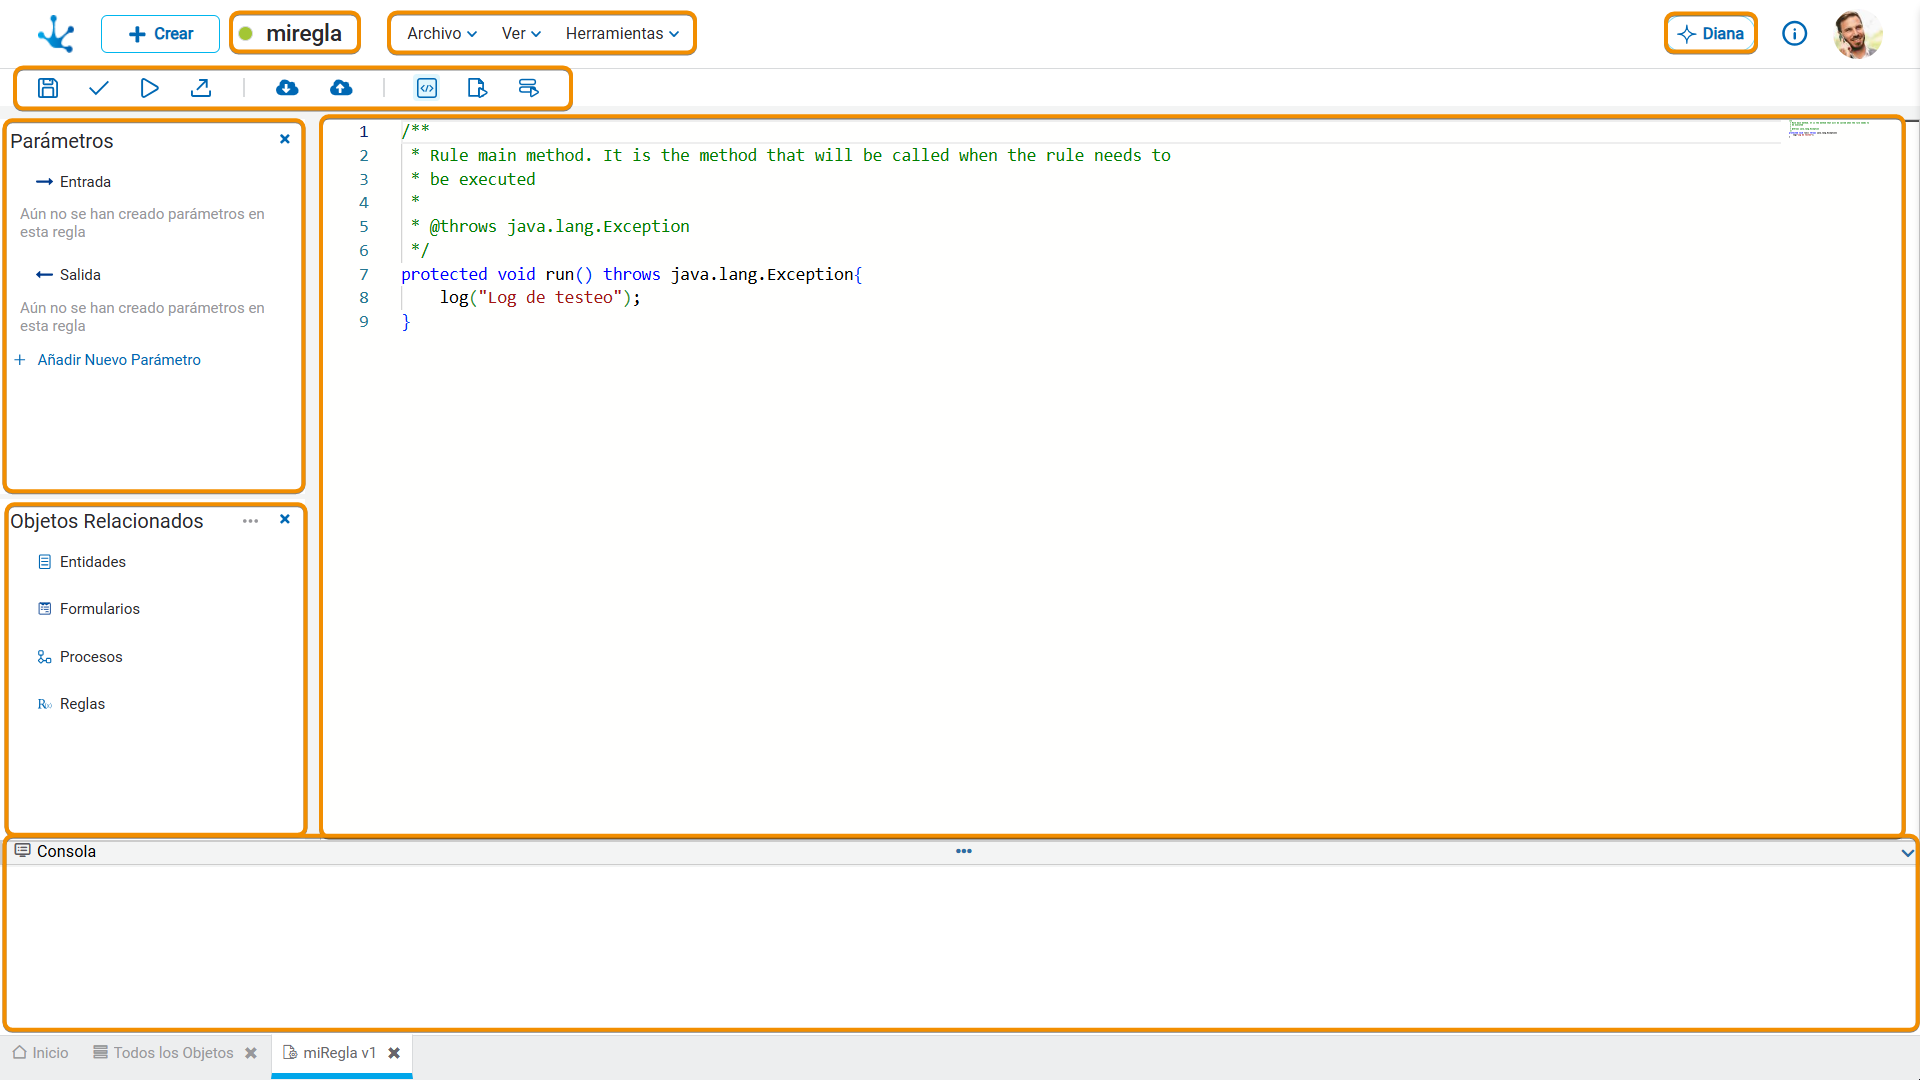Open the info circle icon
The height and width of the screenshot is (1080, 1920).
point(1794,34)
